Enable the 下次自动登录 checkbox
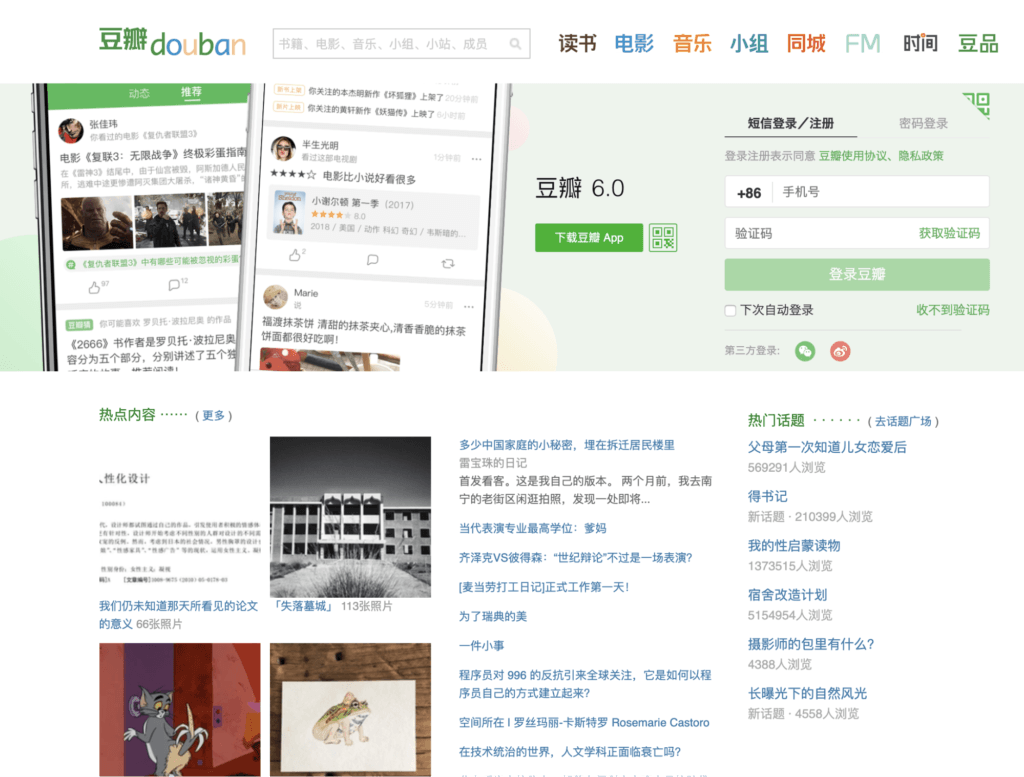Image resolution: width=1024 pixels, height=777 pixels. [731, 311]
